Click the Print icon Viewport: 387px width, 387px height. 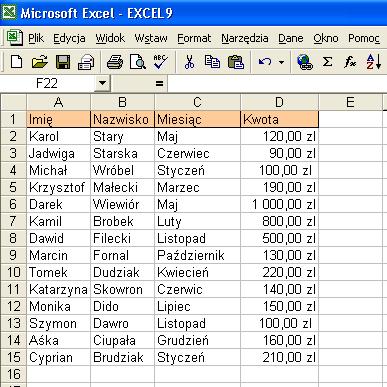click(x=115, y=62)
